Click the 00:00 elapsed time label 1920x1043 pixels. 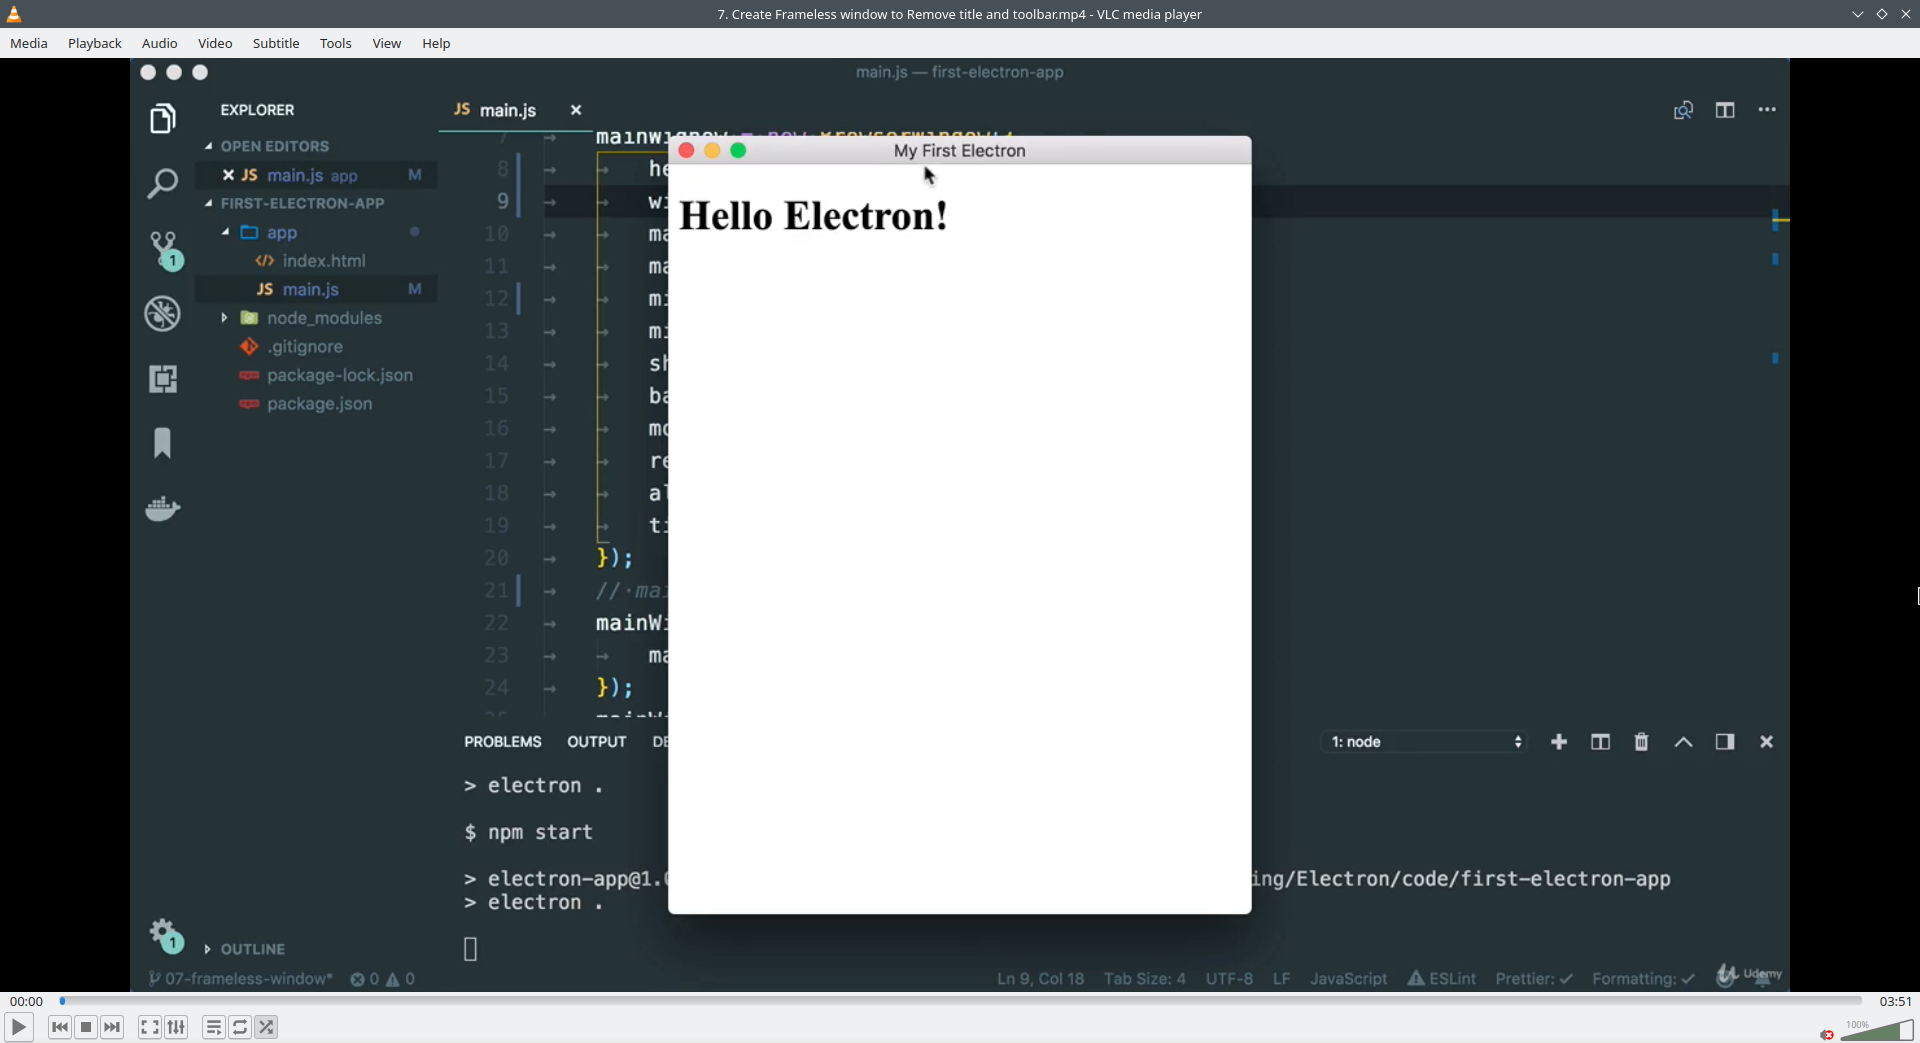[26, 1001]
